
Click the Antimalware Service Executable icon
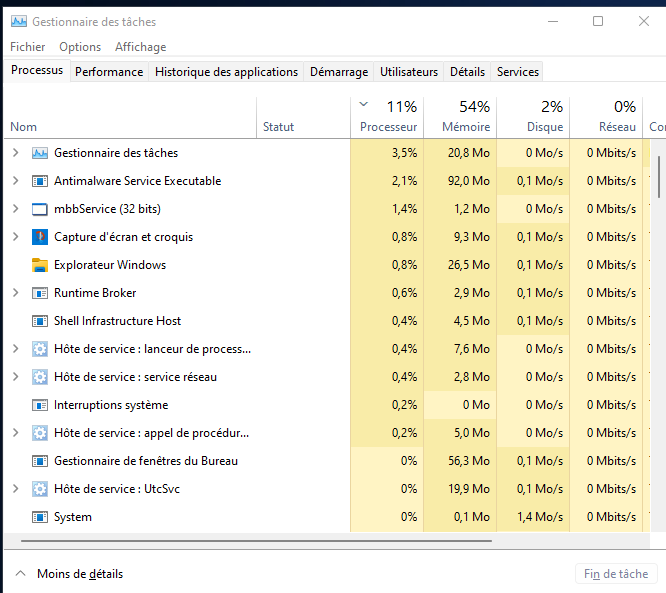pos(40,181)
